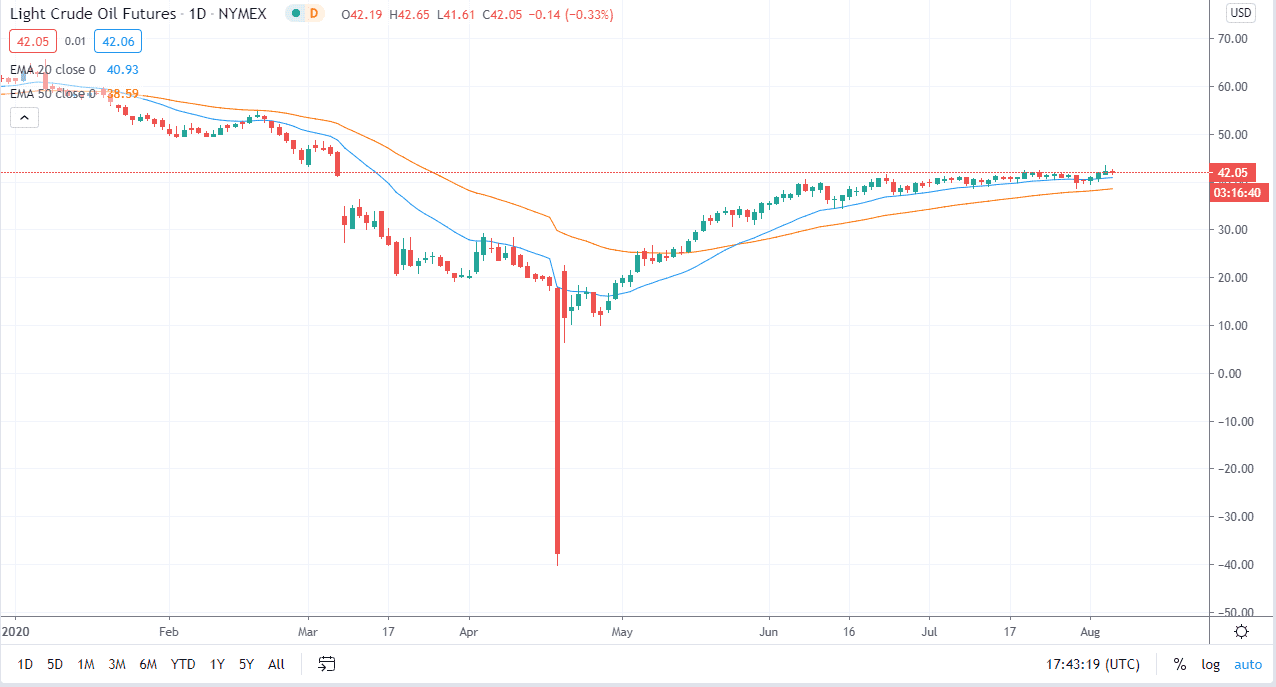This screenshot has height=687, width=1276.
Task: Open the USD currency dropdown
Action: pos(1240,13)
